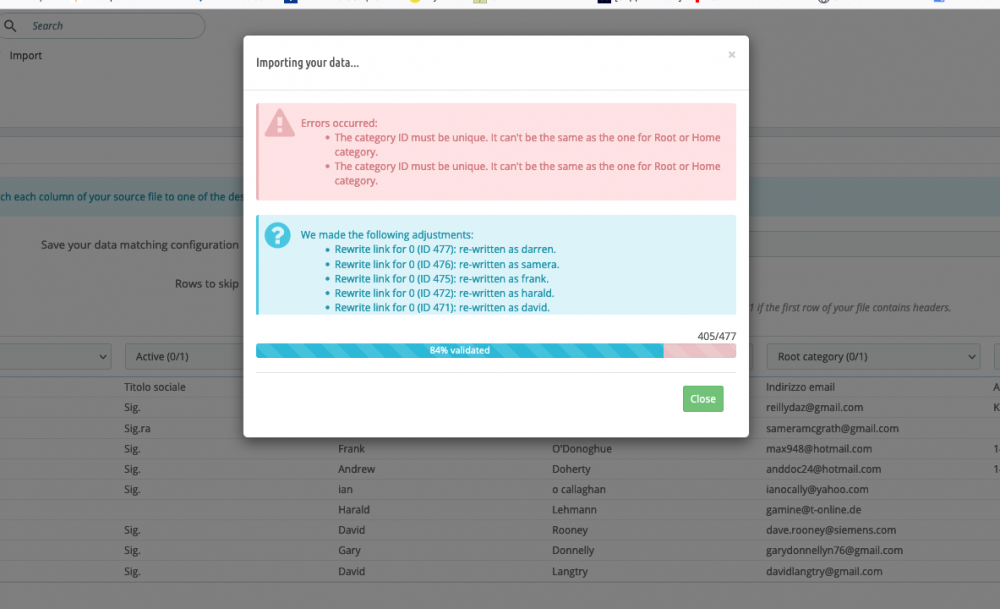
Task: Click Donnelly surname cell
Action: coord(573,550)
